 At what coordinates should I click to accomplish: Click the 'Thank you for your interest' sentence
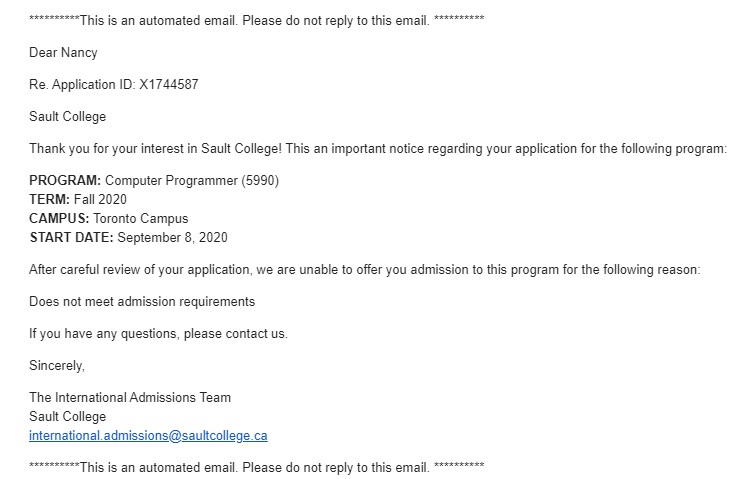[378, 149]
